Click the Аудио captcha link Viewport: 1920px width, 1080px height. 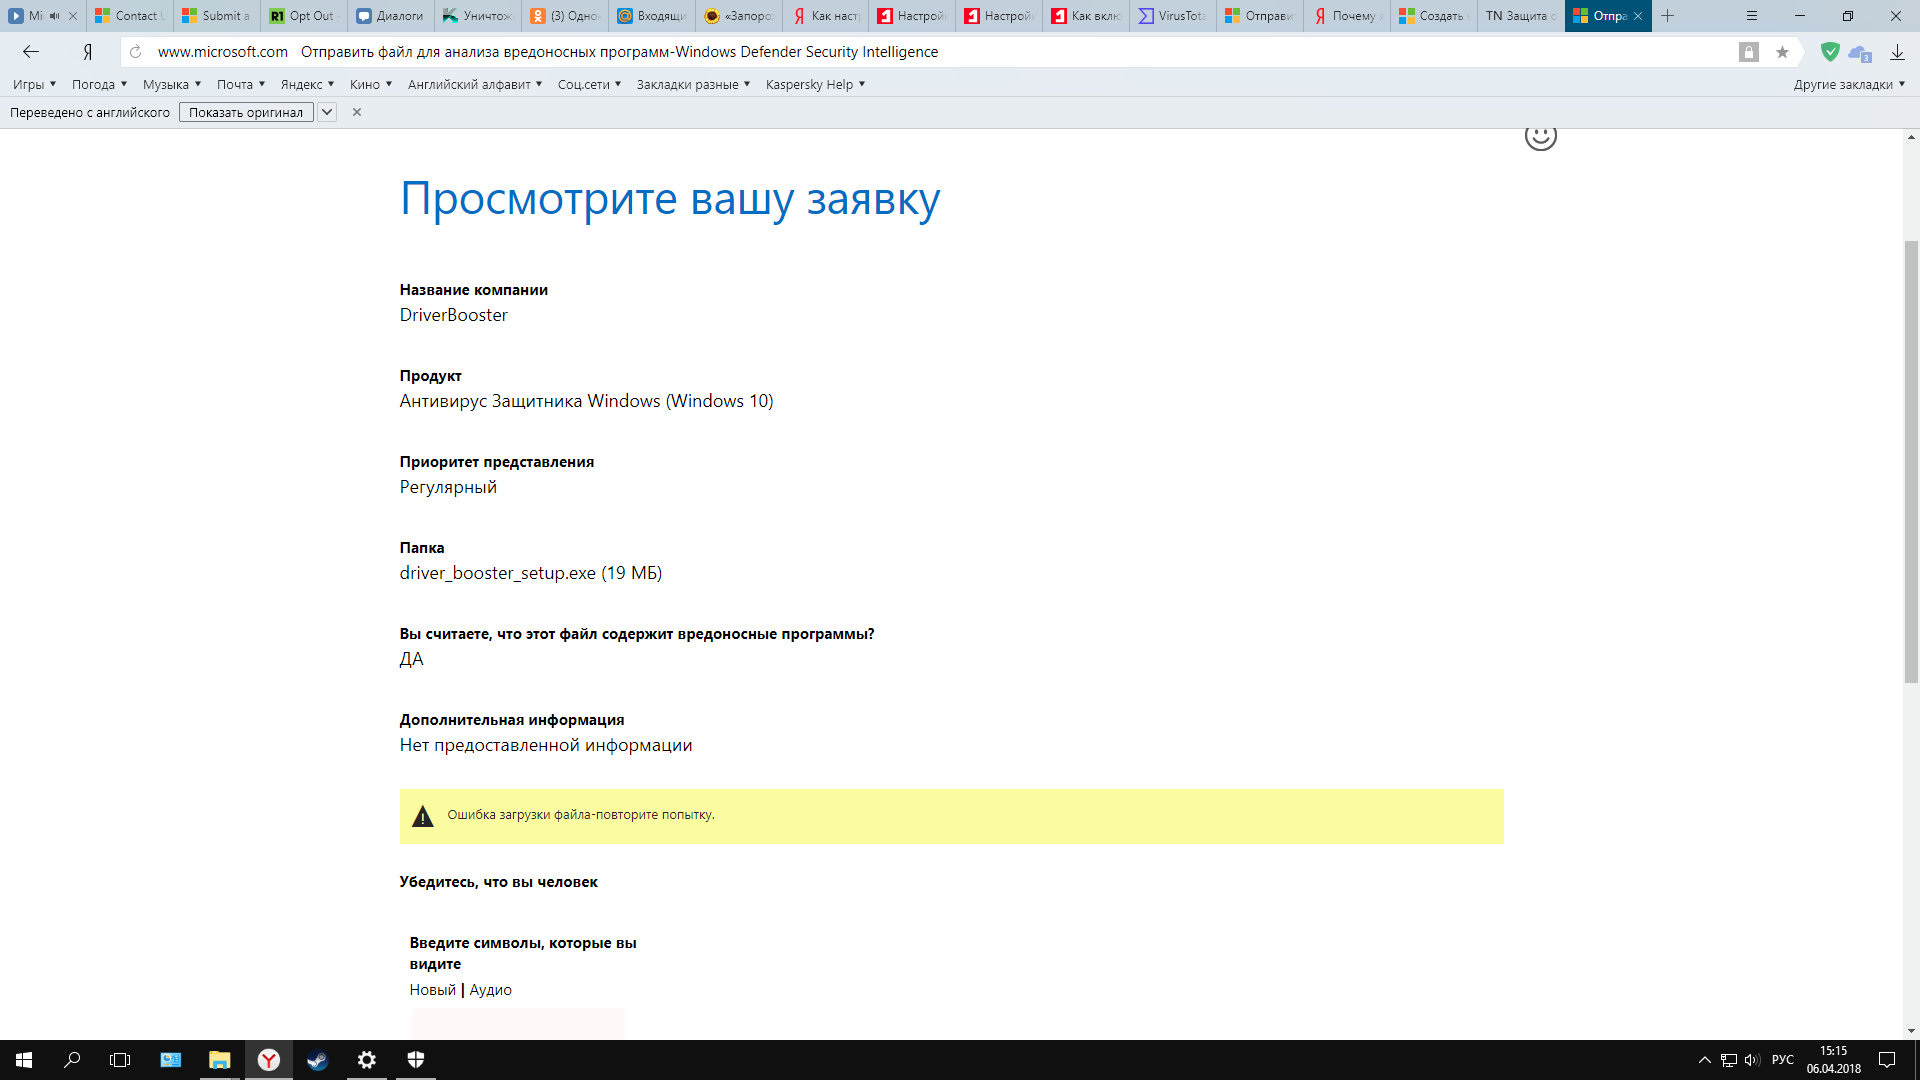490,990
